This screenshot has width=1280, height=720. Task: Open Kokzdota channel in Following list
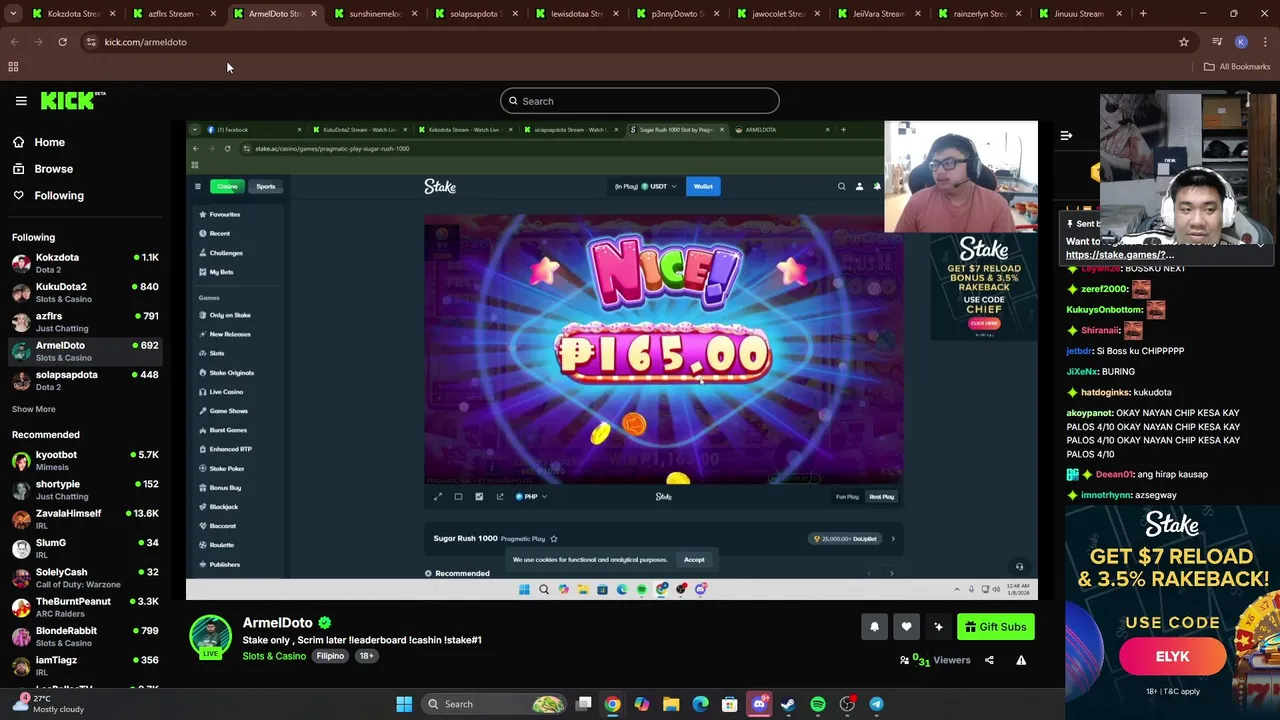[x=85, y=263]
